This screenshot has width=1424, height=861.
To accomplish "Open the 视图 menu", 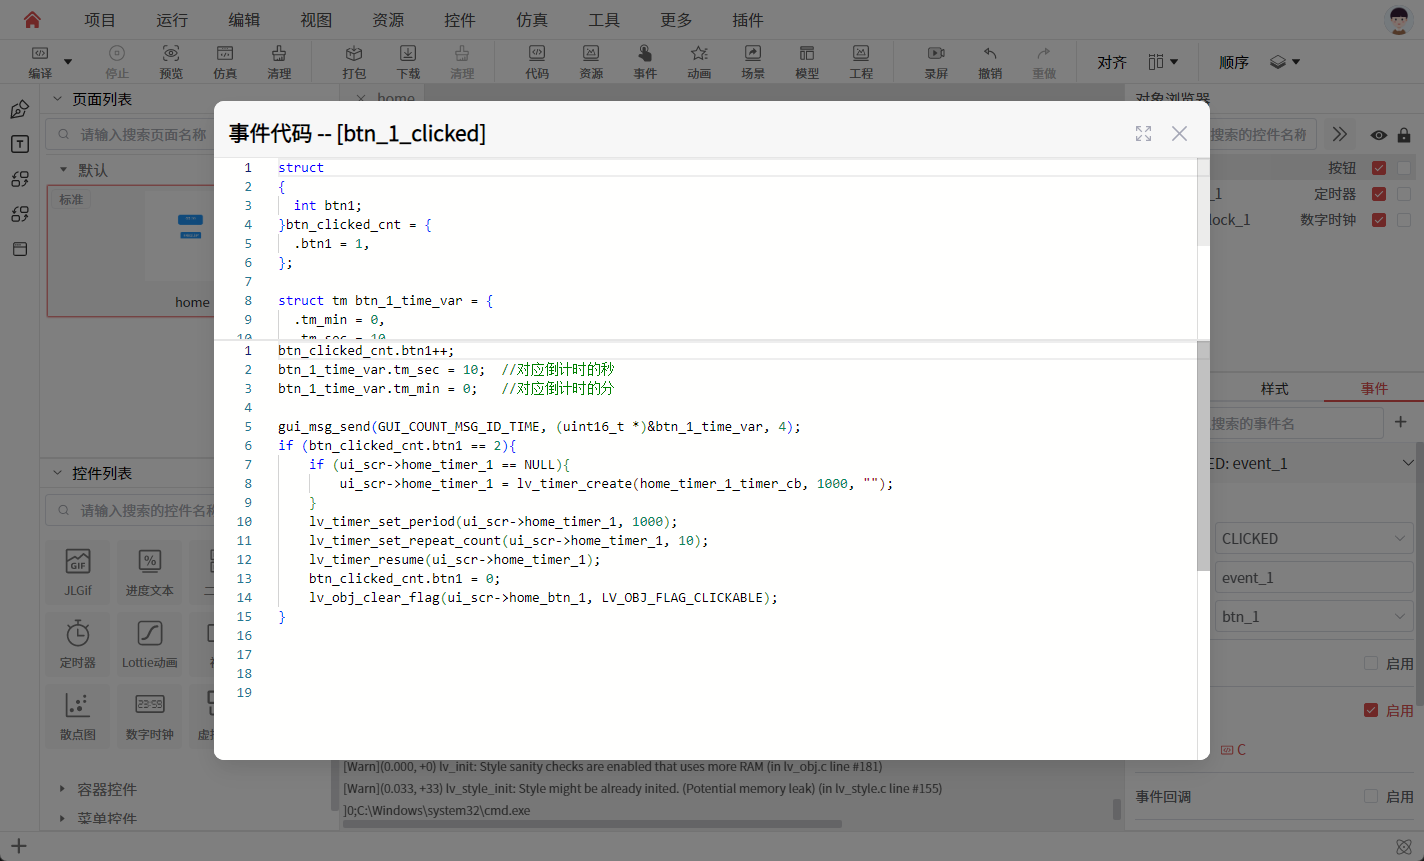I will tap(316, 20).
